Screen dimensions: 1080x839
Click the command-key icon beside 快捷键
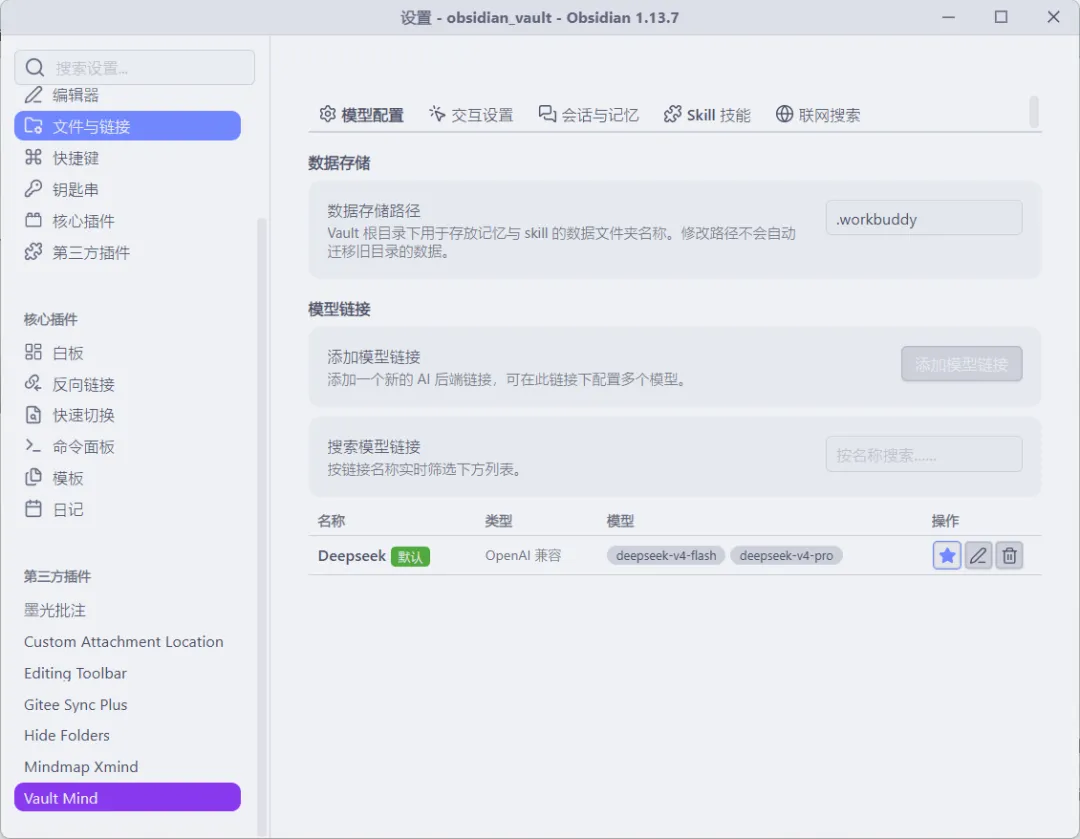(x=33, y=158)
